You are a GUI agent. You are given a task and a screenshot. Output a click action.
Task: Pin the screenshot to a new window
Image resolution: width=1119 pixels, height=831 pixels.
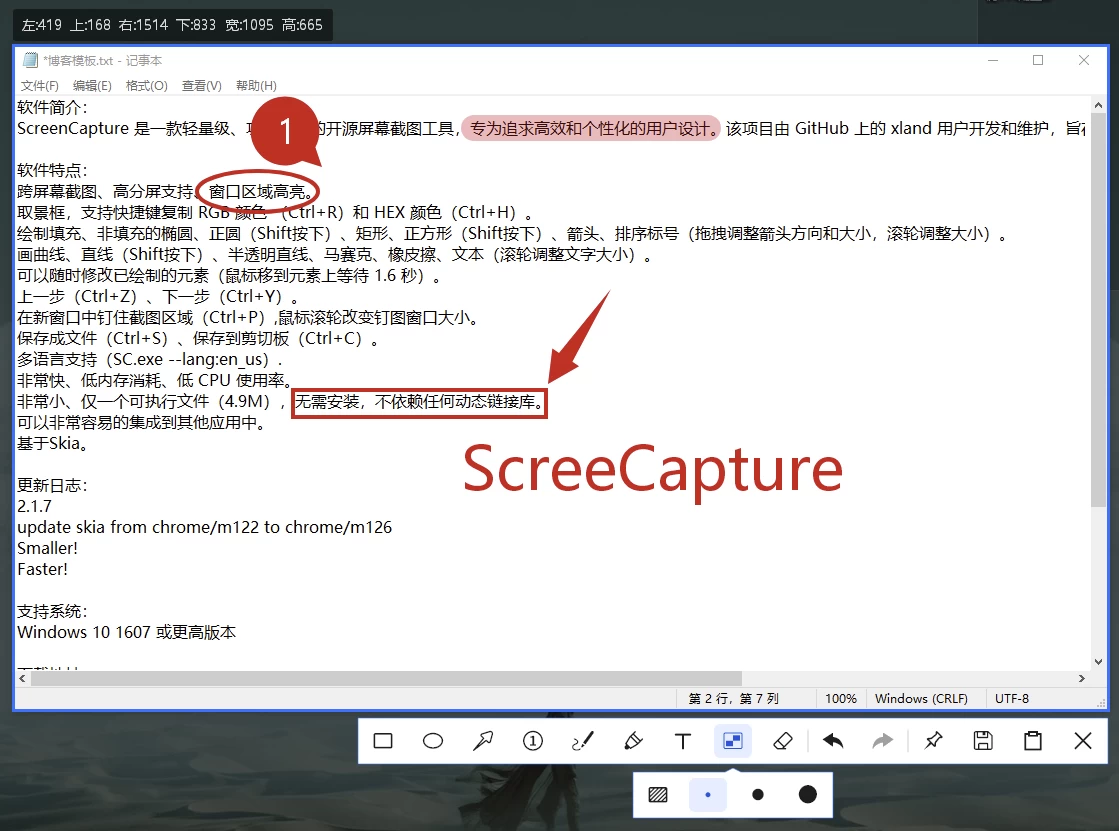933,741
